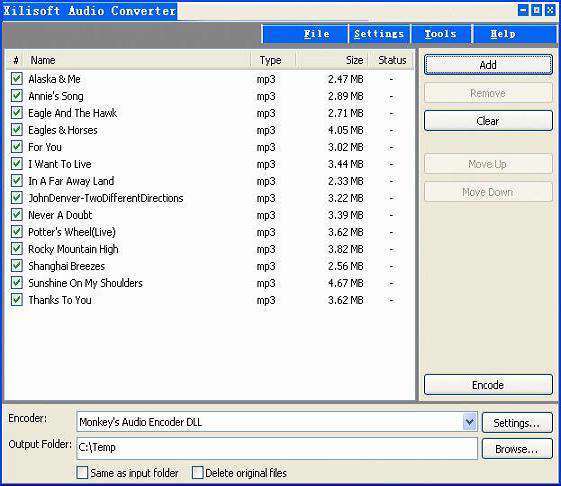Select Sunshine On My Shoulders name
This screenshot has height=486, width=561.
[86, 283]
